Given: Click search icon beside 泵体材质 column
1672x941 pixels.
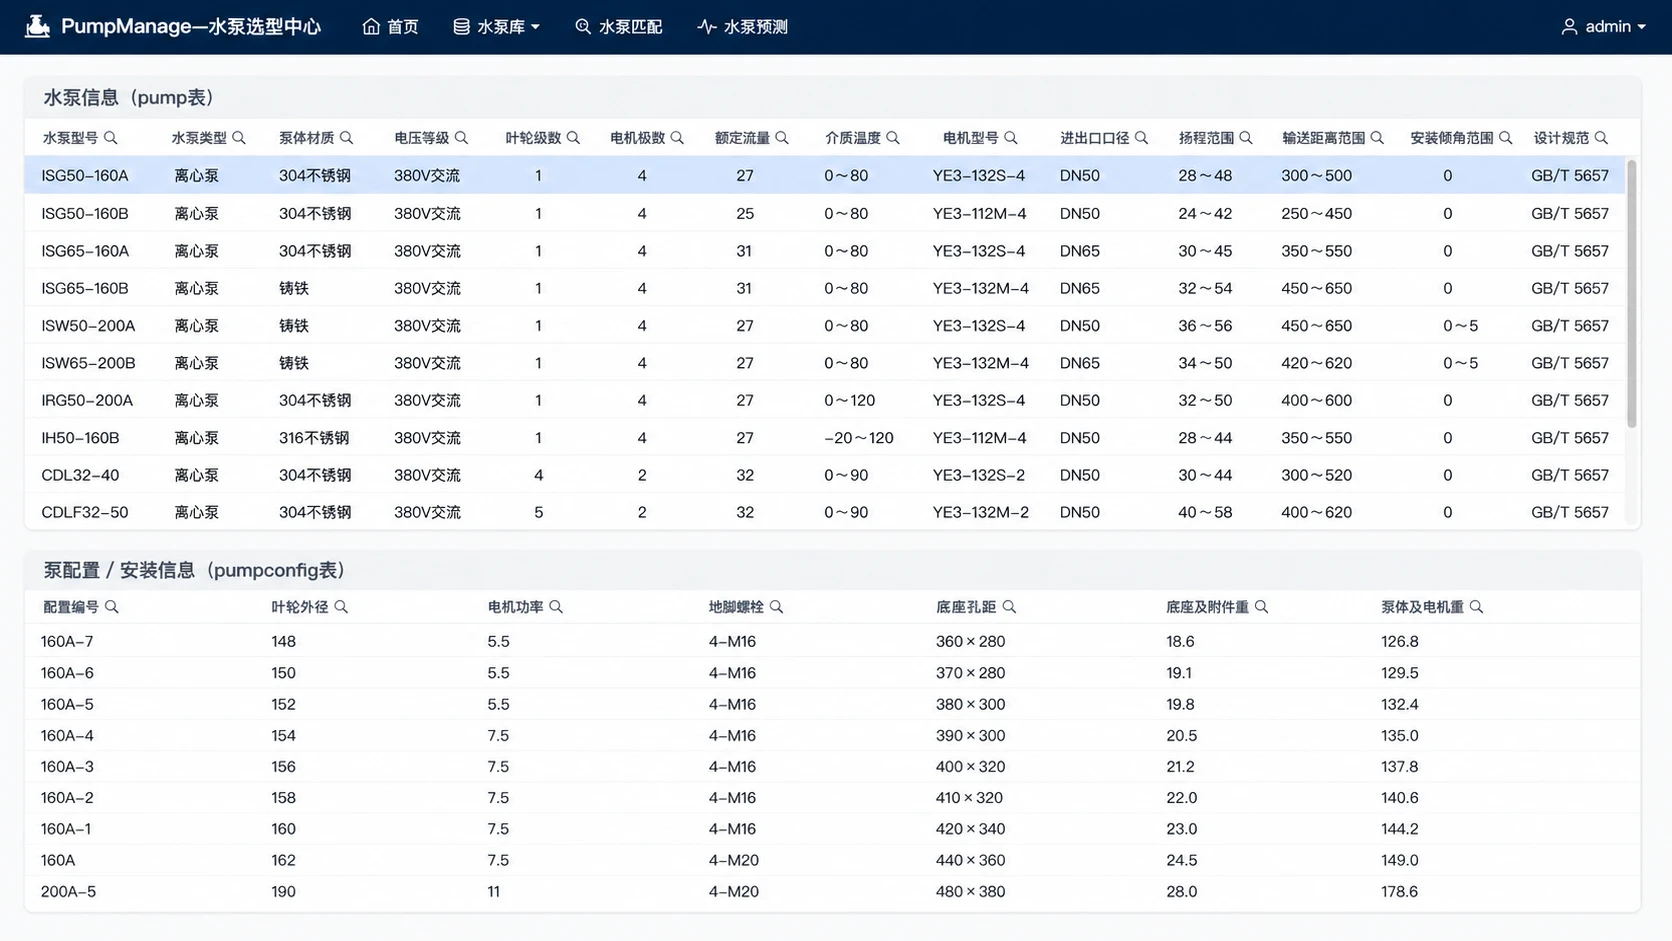Looking at the screenshot, I should 347,138.
